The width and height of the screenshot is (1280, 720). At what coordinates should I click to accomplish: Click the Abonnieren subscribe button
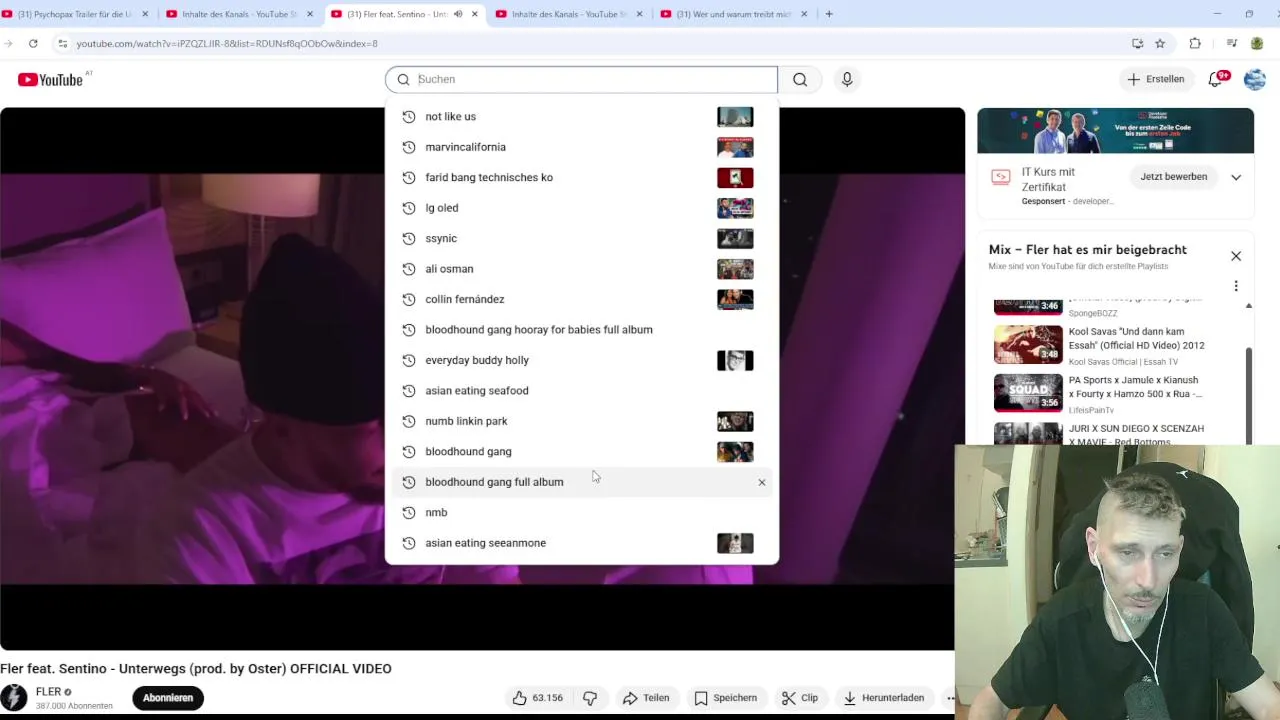[168, 698]
